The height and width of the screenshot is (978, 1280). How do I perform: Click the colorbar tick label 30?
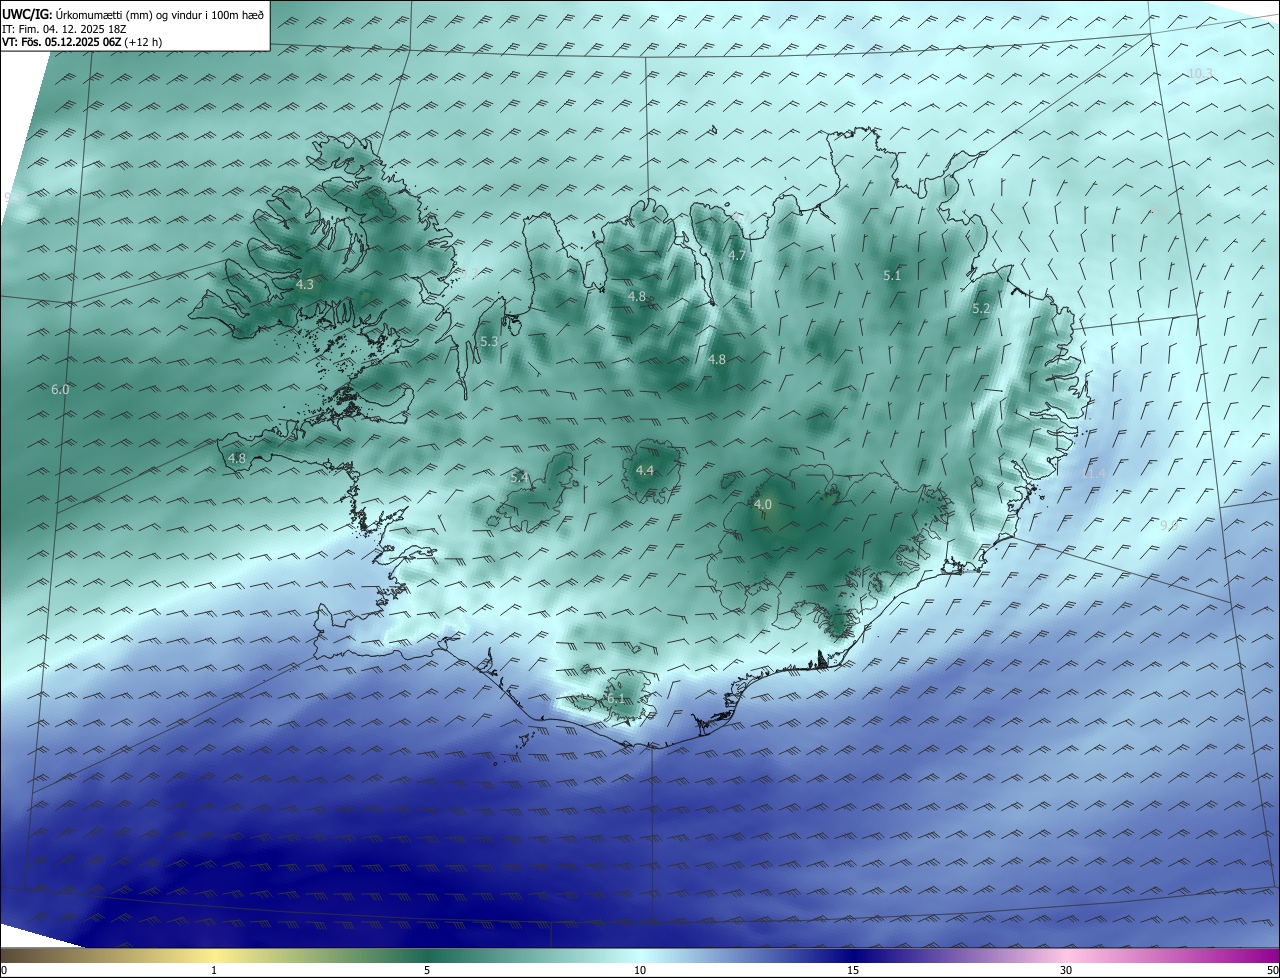click(1066, 970)
